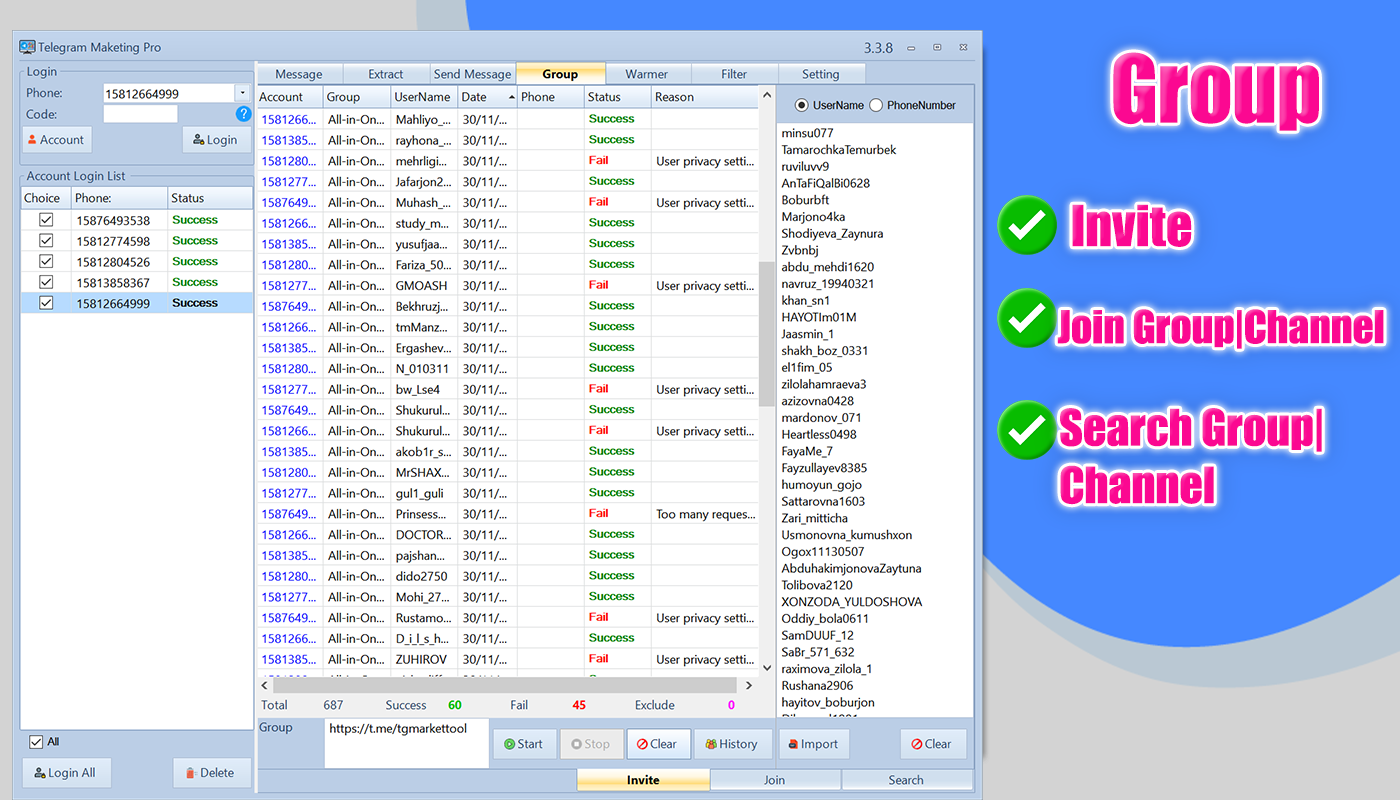Image resolution: width=1400 pixels, height=800 pixels.
Task: Click the Telegram Maketing Pro title bar icon
Action: pos(28,47)
